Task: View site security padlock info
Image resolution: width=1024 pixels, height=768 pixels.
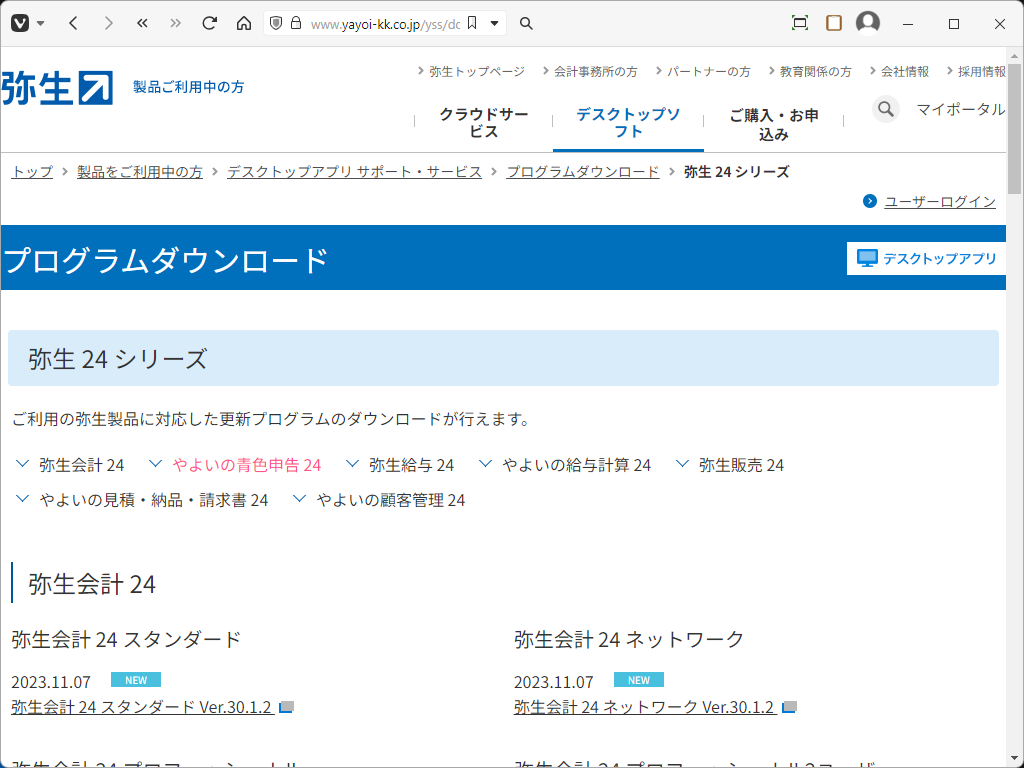Action: click(296, 24)
